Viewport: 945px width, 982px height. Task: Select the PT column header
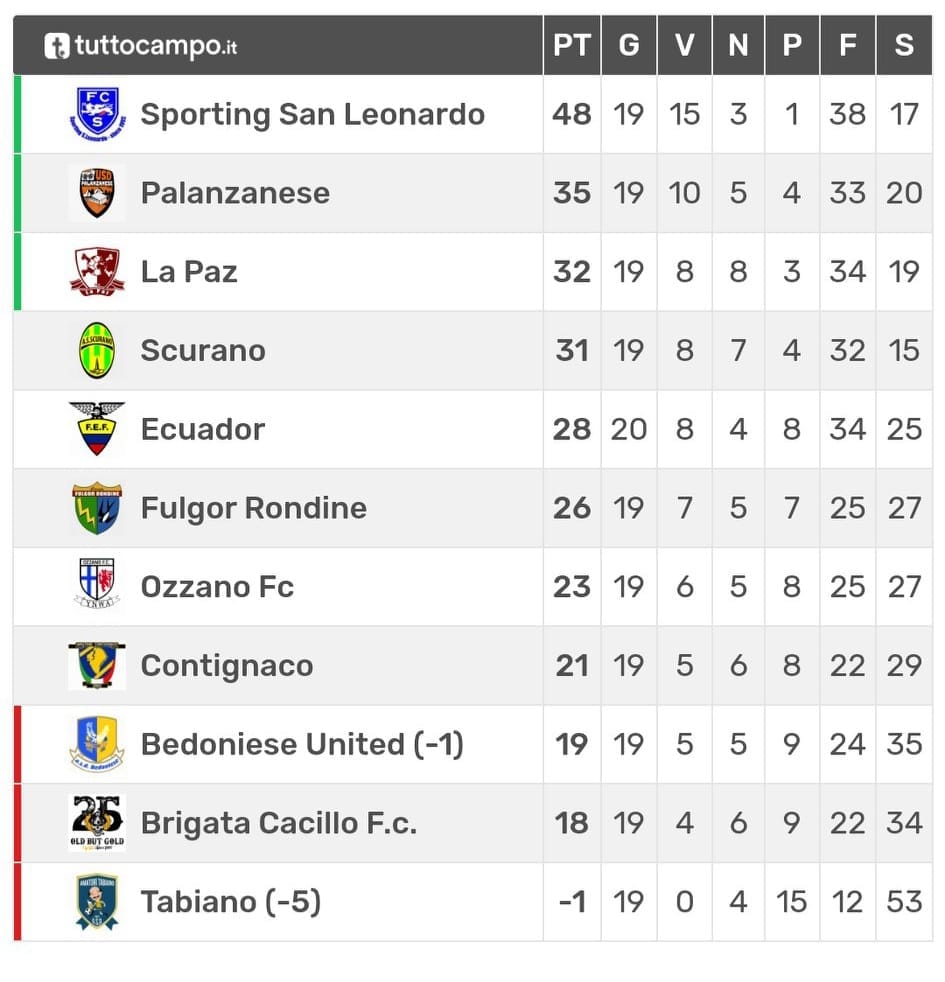click(572, 46)
